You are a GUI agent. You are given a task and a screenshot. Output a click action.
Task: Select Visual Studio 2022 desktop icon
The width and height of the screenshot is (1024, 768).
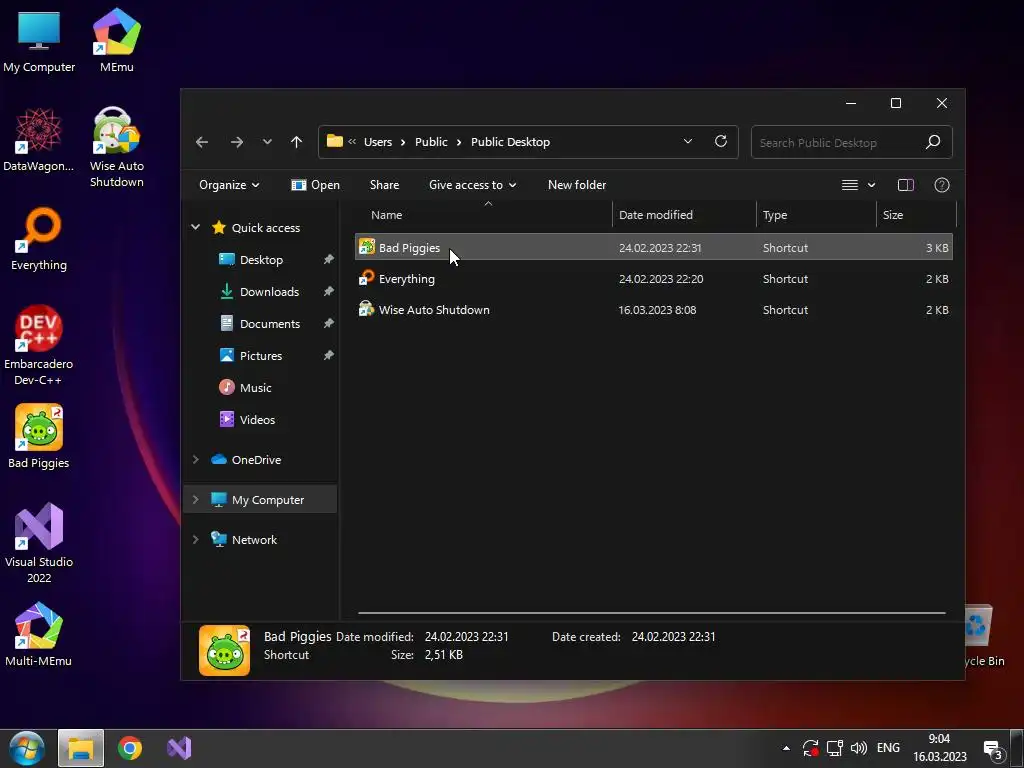coord(39,543)
